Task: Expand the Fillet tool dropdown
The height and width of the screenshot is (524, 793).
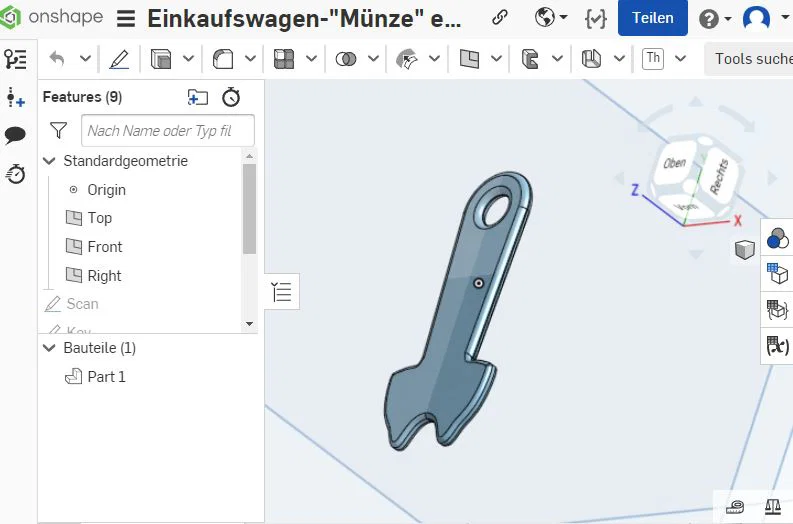Action: point(250,59)
